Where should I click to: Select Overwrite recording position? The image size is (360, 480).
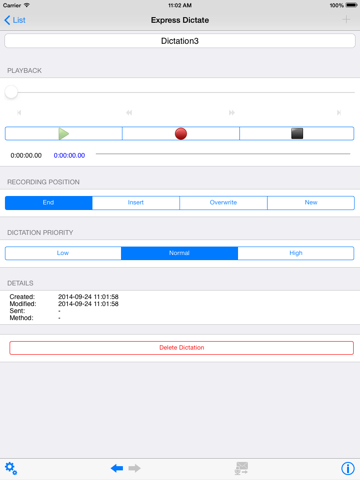click(223, 203)
